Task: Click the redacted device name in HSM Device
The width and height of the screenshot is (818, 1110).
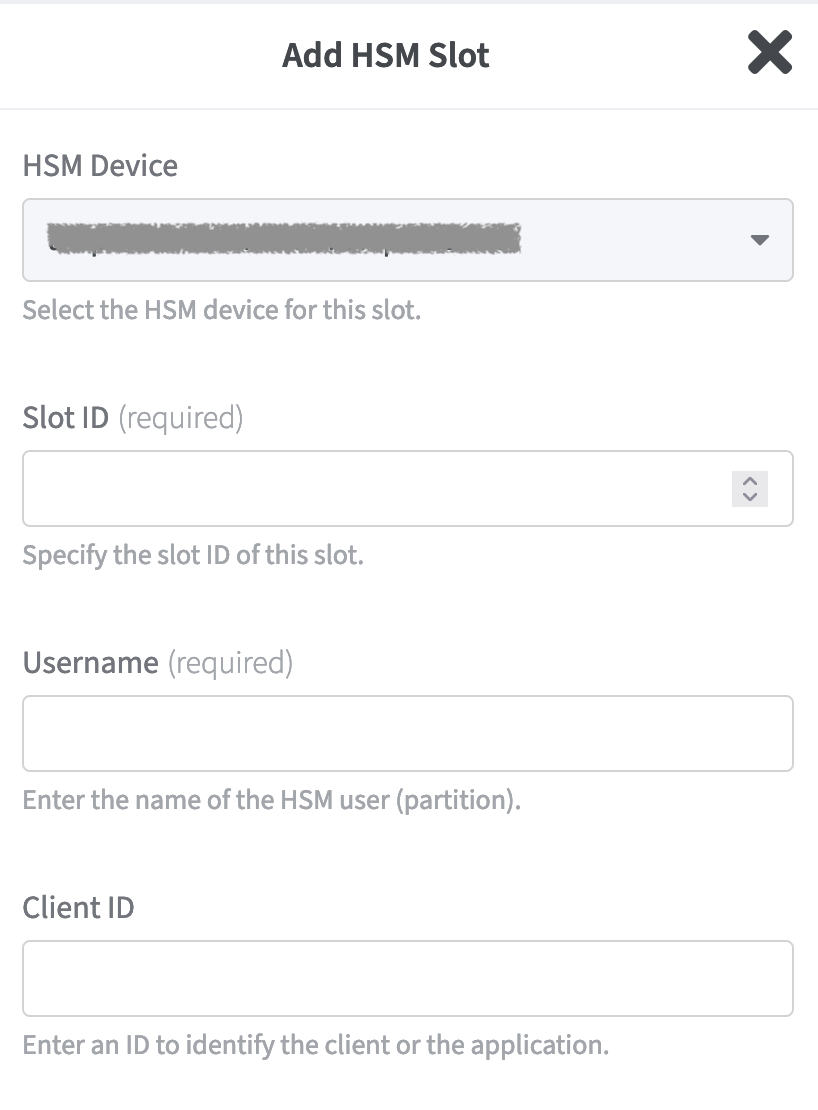Action: tap(285, 238)
